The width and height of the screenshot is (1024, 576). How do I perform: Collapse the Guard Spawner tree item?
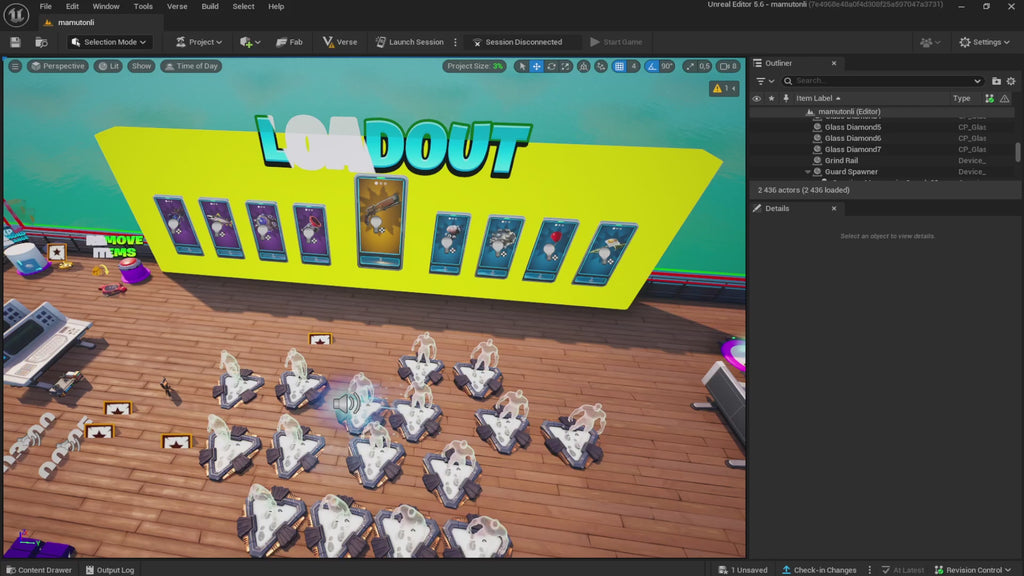point(808,172)
